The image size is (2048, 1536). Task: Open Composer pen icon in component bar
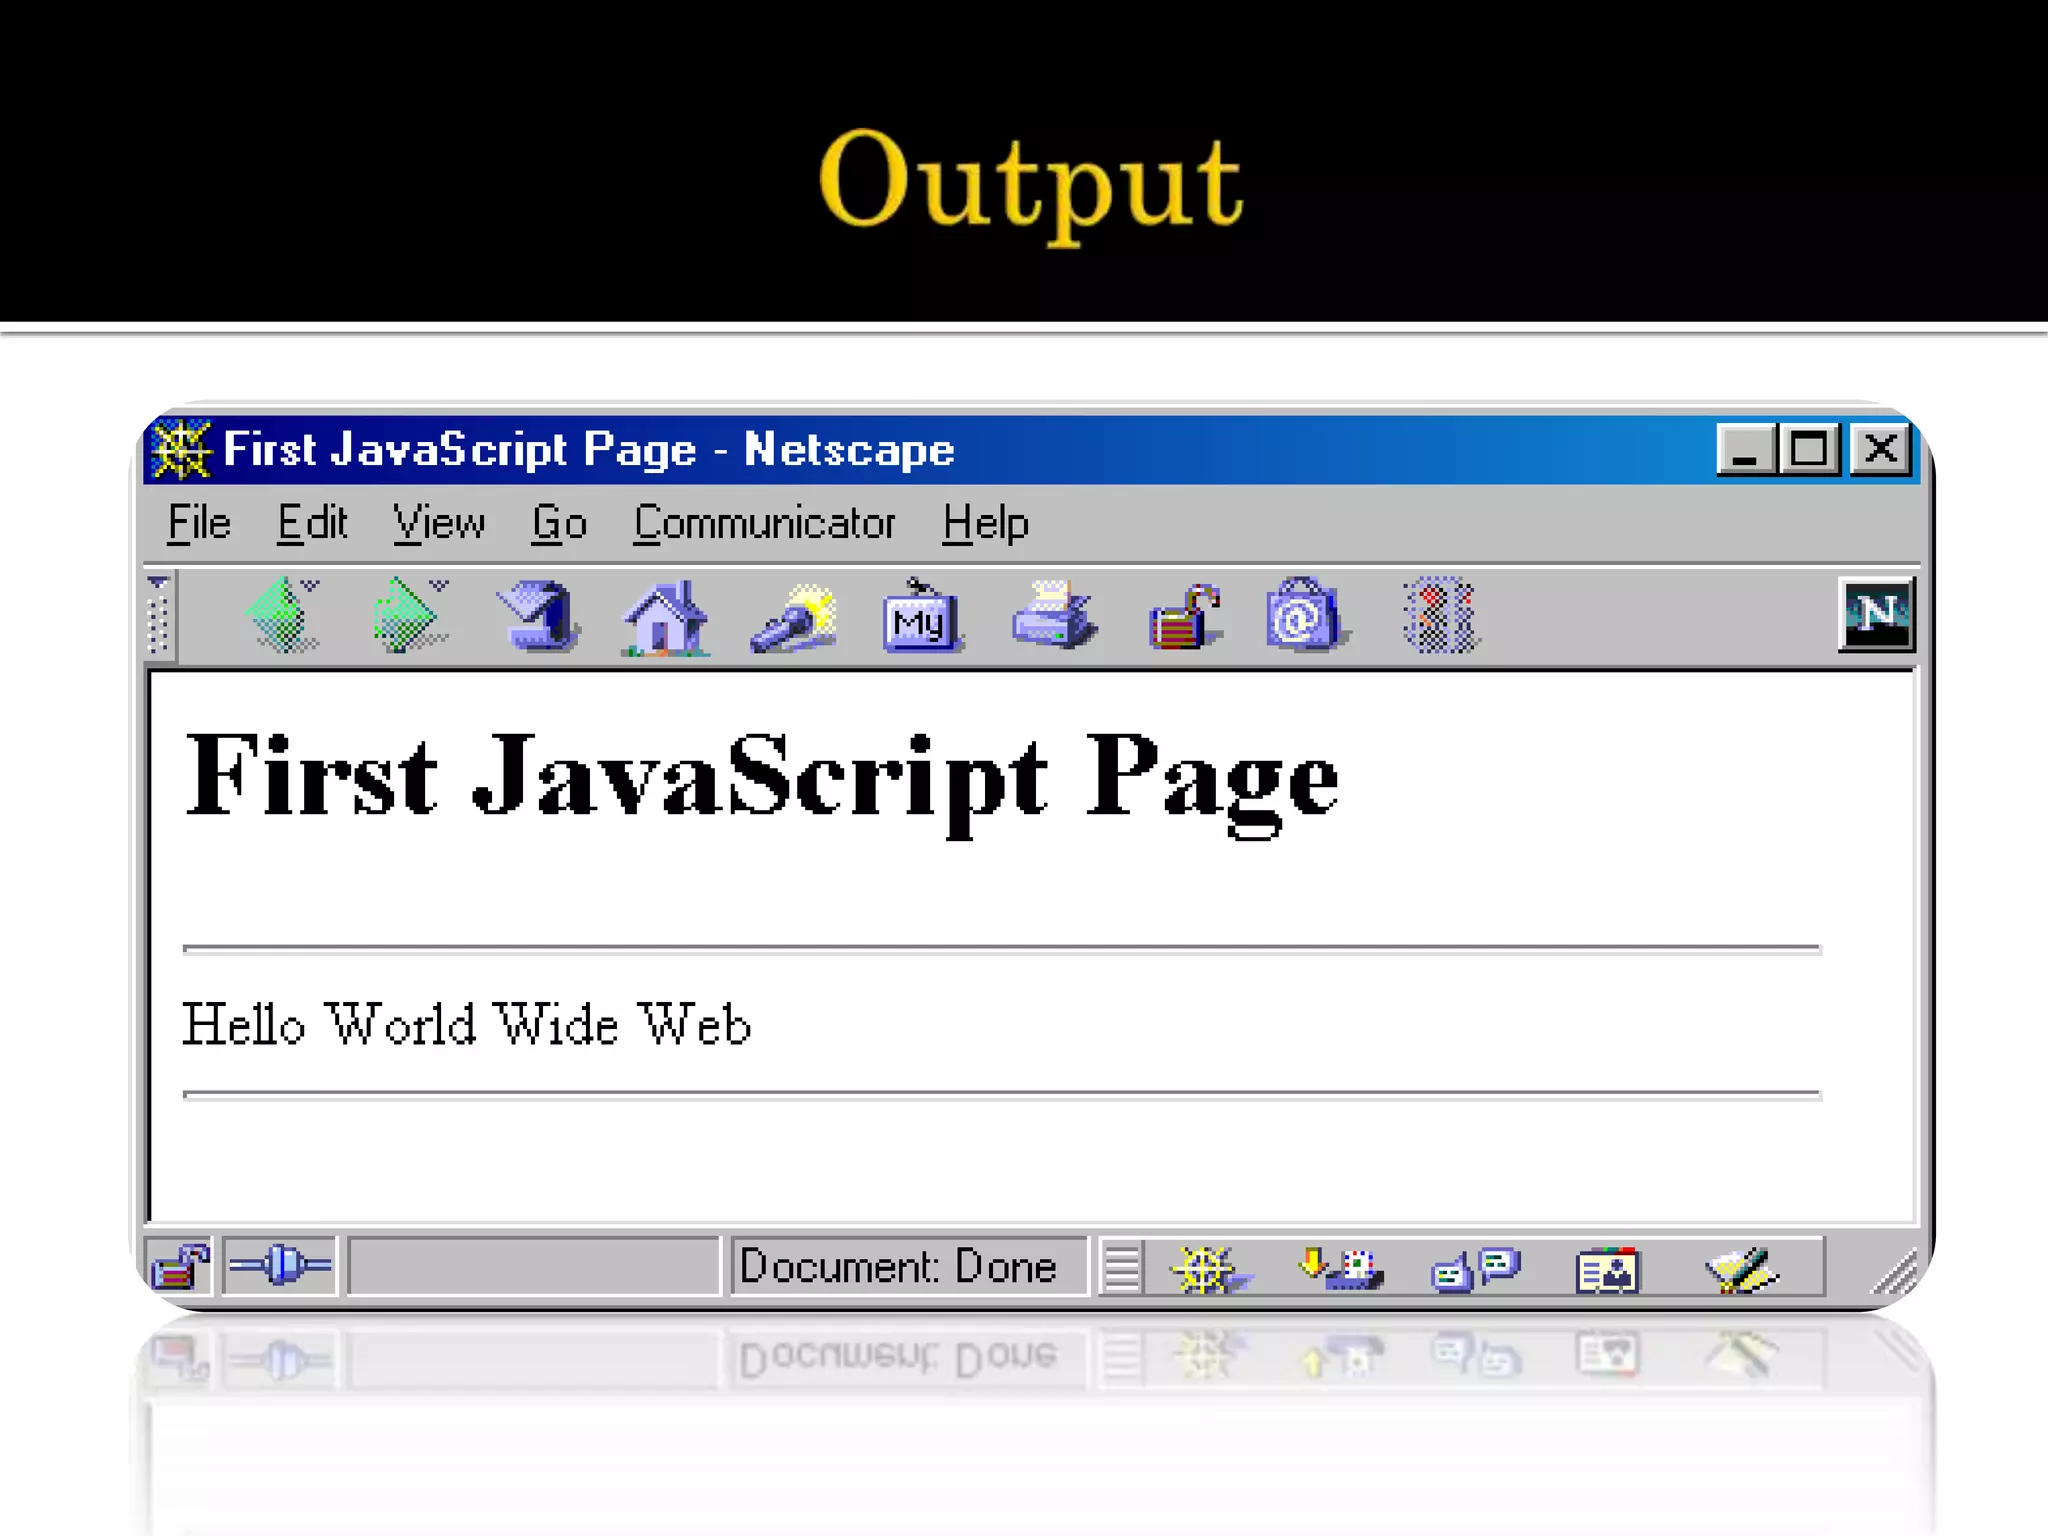[1741, 1269]
